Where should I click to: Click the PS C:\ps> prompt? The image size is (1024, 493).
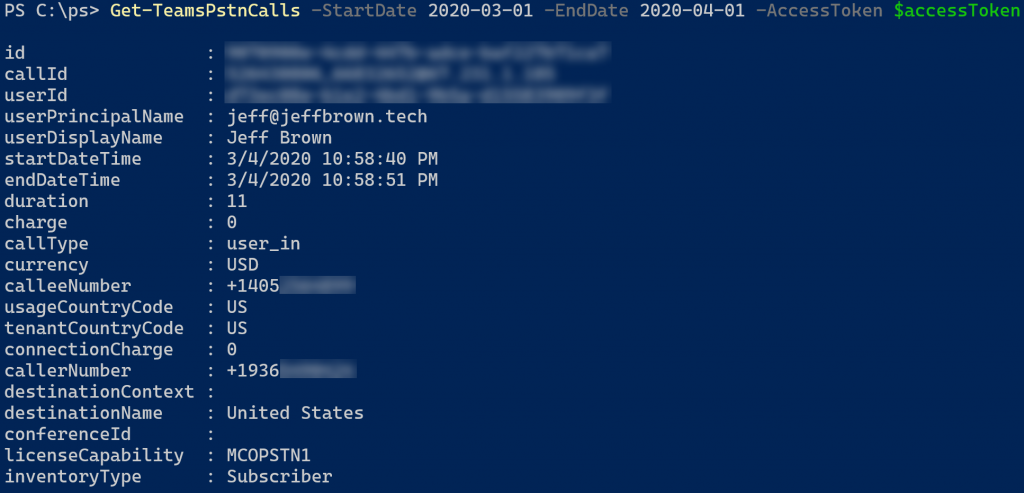tap(52, 11)
